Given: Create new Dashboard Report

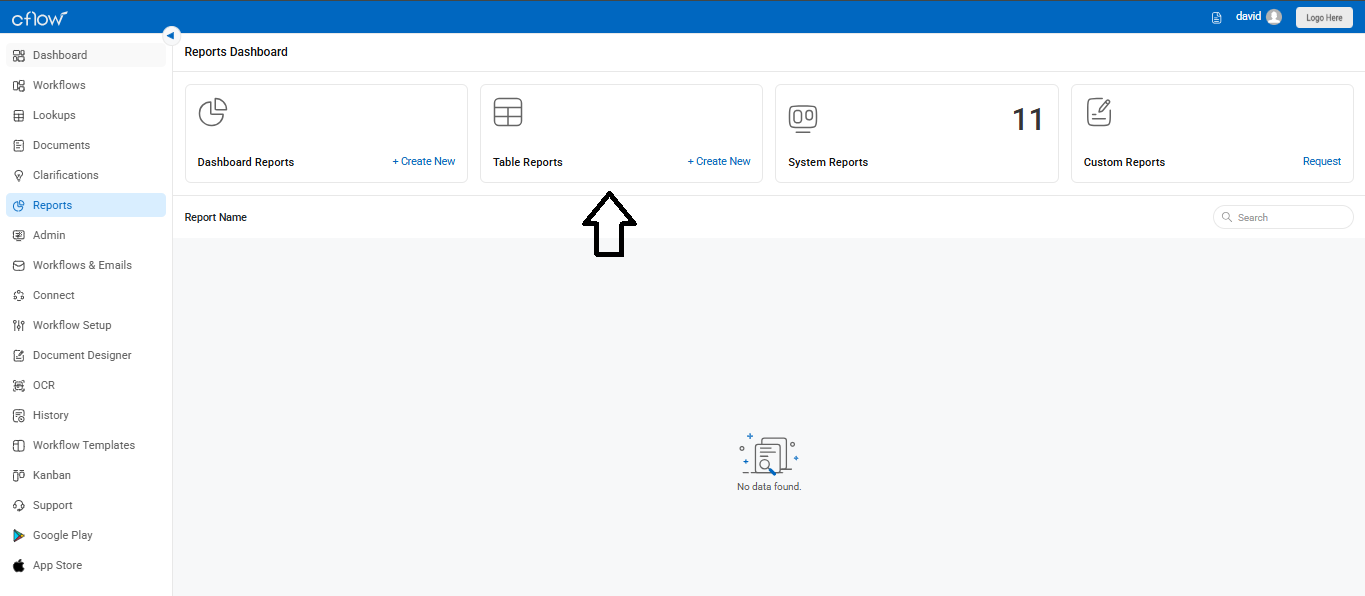Looking at the screenshot, I should click(x=424, y=161).
